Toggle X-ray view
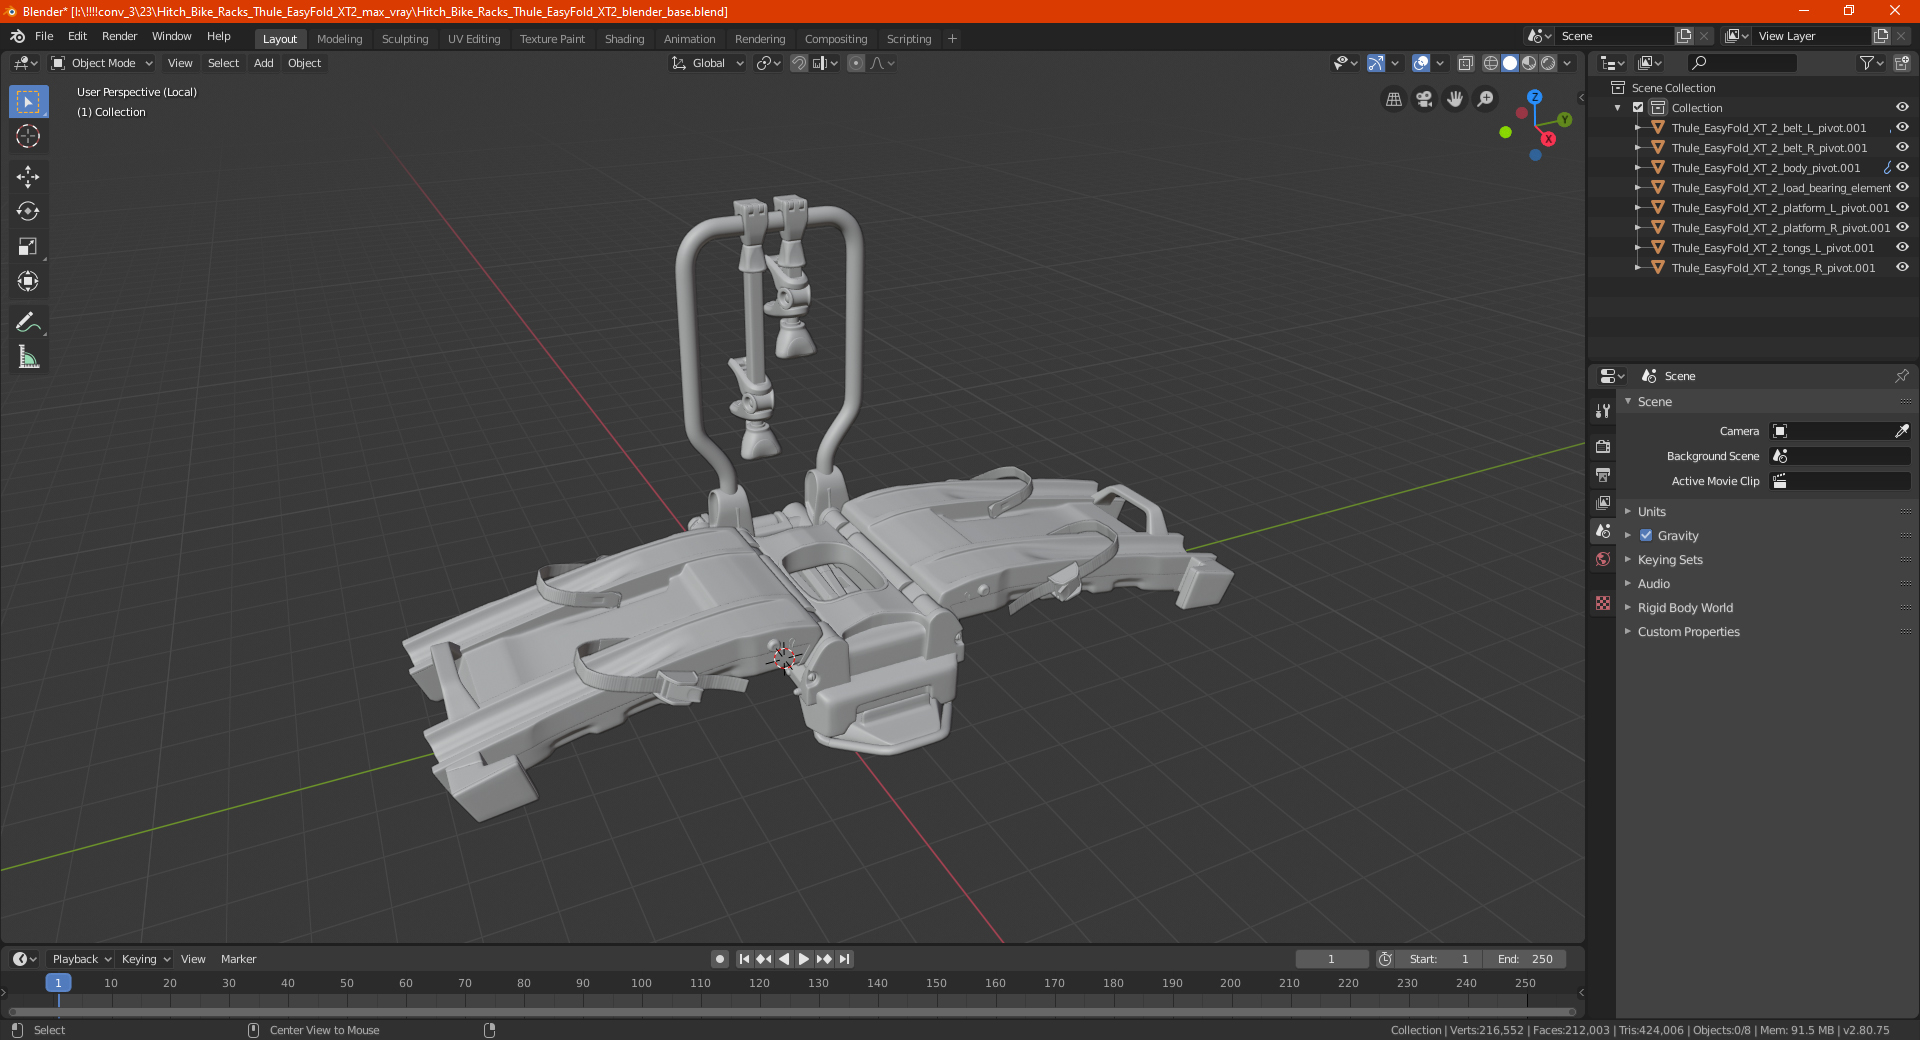The width and height of the screenshot is (1920, 1040). [x=1465, y=63]
